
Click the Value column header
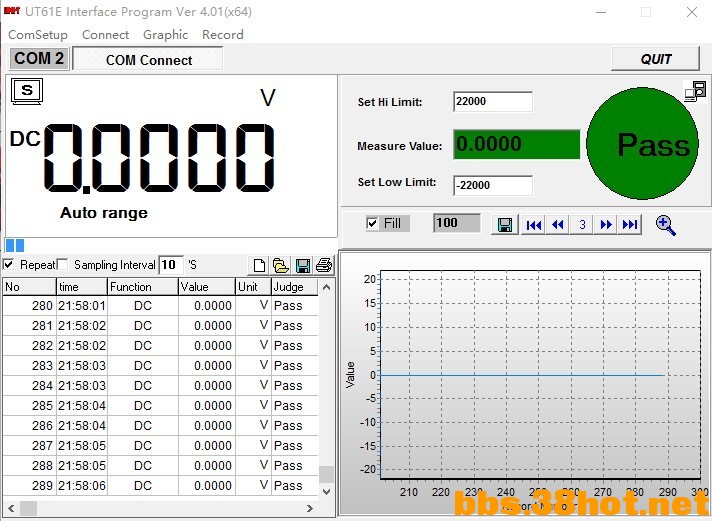point(207,287)
